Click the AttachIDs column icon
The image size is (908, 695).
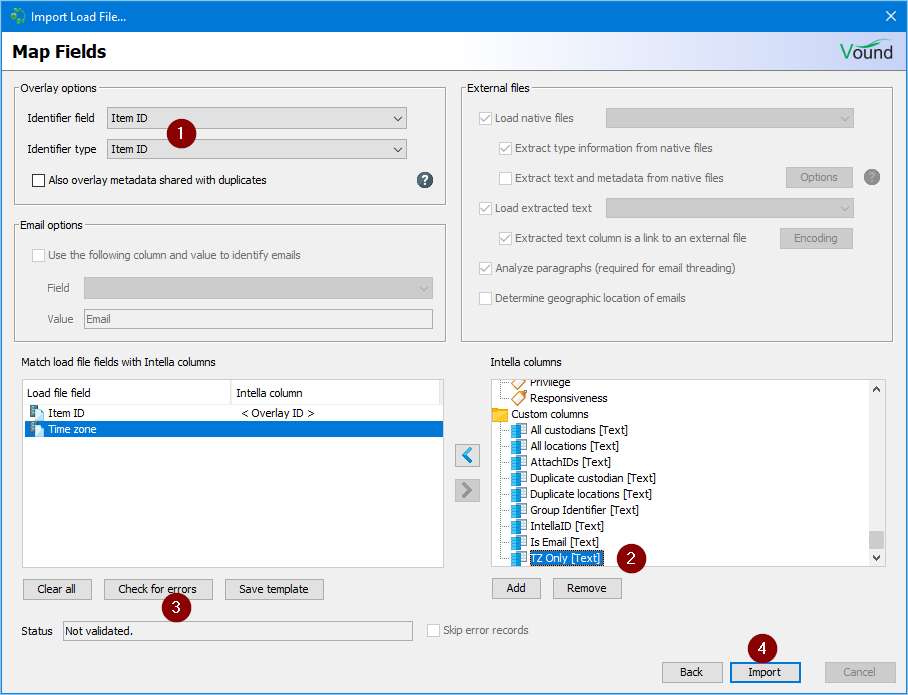click(519, 462)
